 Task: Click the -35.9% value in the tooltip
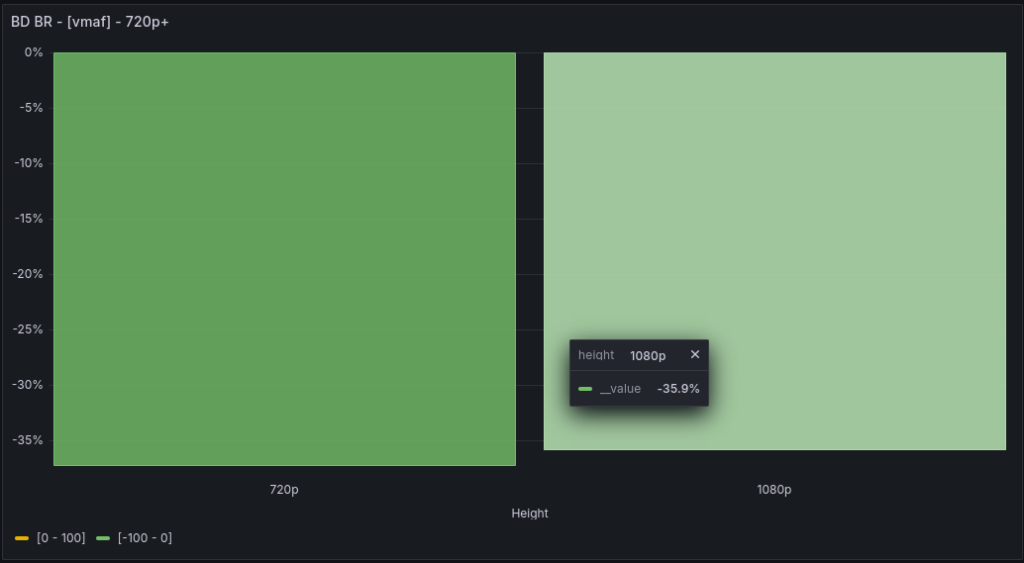[678, 389]
